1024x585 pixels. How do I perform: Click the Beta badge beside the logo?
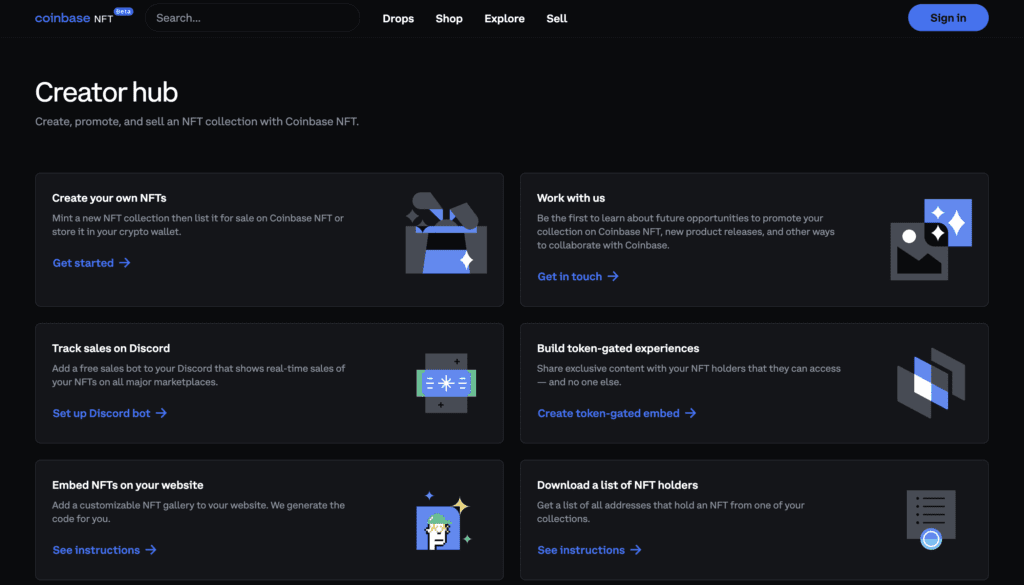pyautogui.click(x=123, y=11)
